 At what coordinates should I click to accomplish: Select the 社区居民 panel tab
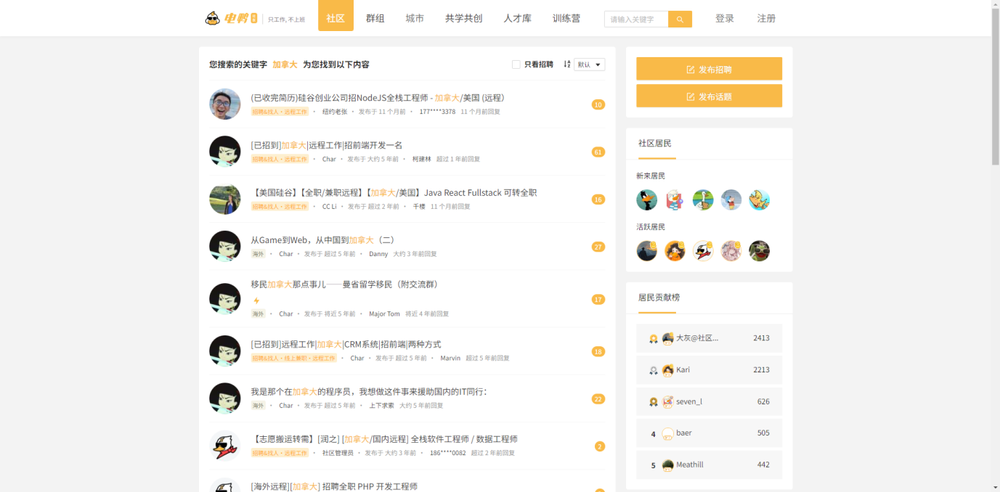pos(655,144)
